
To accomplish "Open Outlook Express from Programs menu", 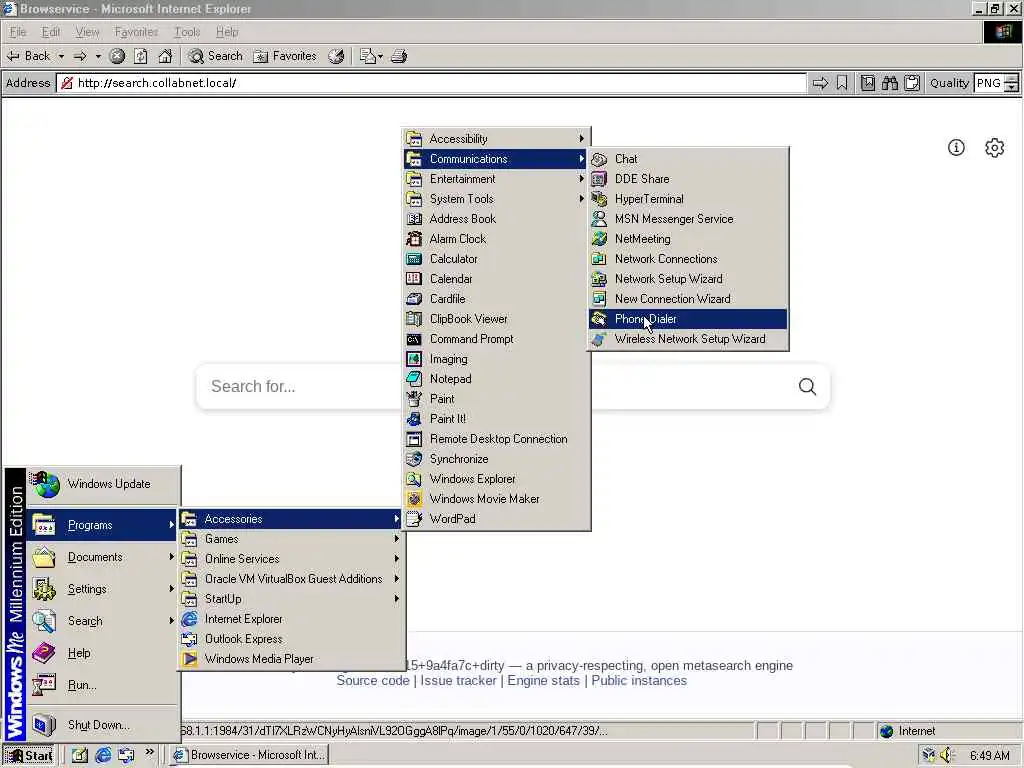I will tap(291, 639).
